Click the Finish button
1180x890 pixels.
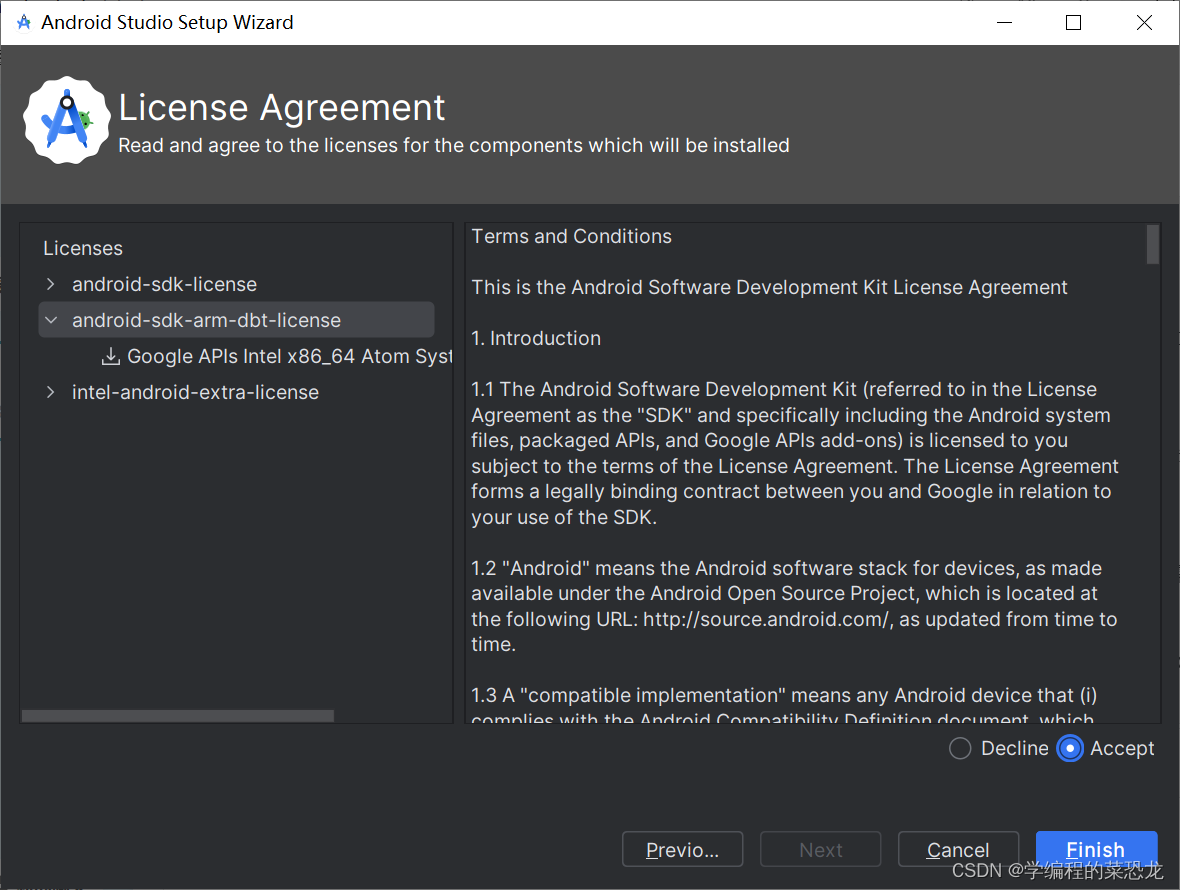(x=1096, y=849)
